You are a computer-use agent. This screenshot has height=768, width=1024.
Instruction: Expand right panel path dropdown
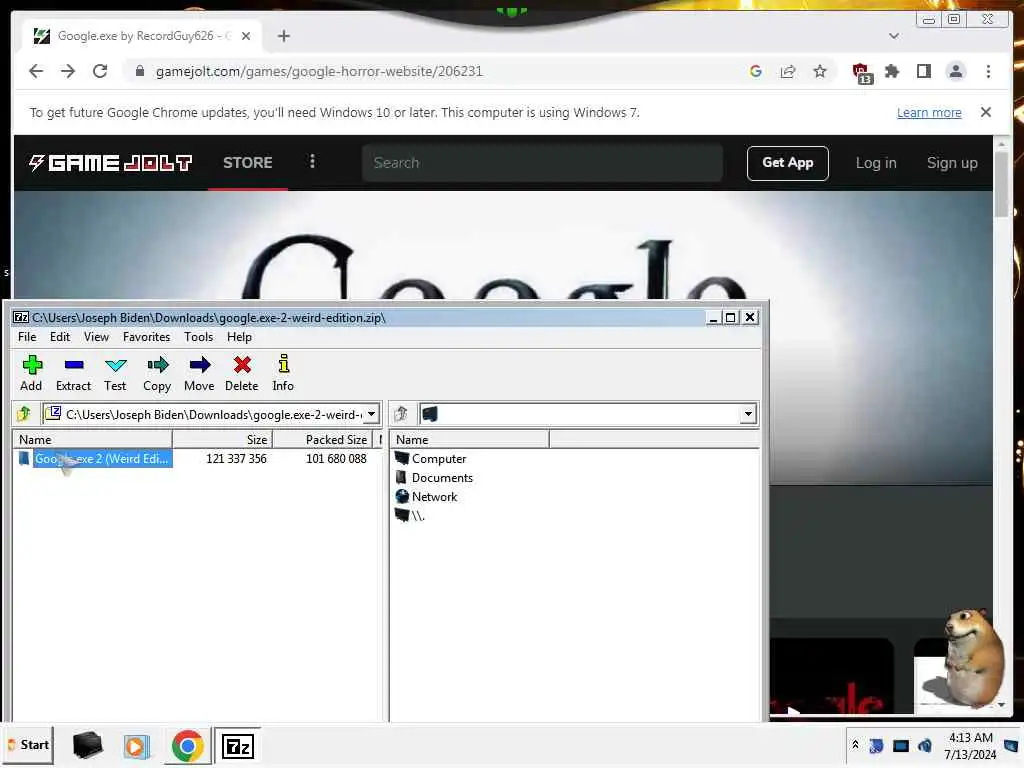748,414
